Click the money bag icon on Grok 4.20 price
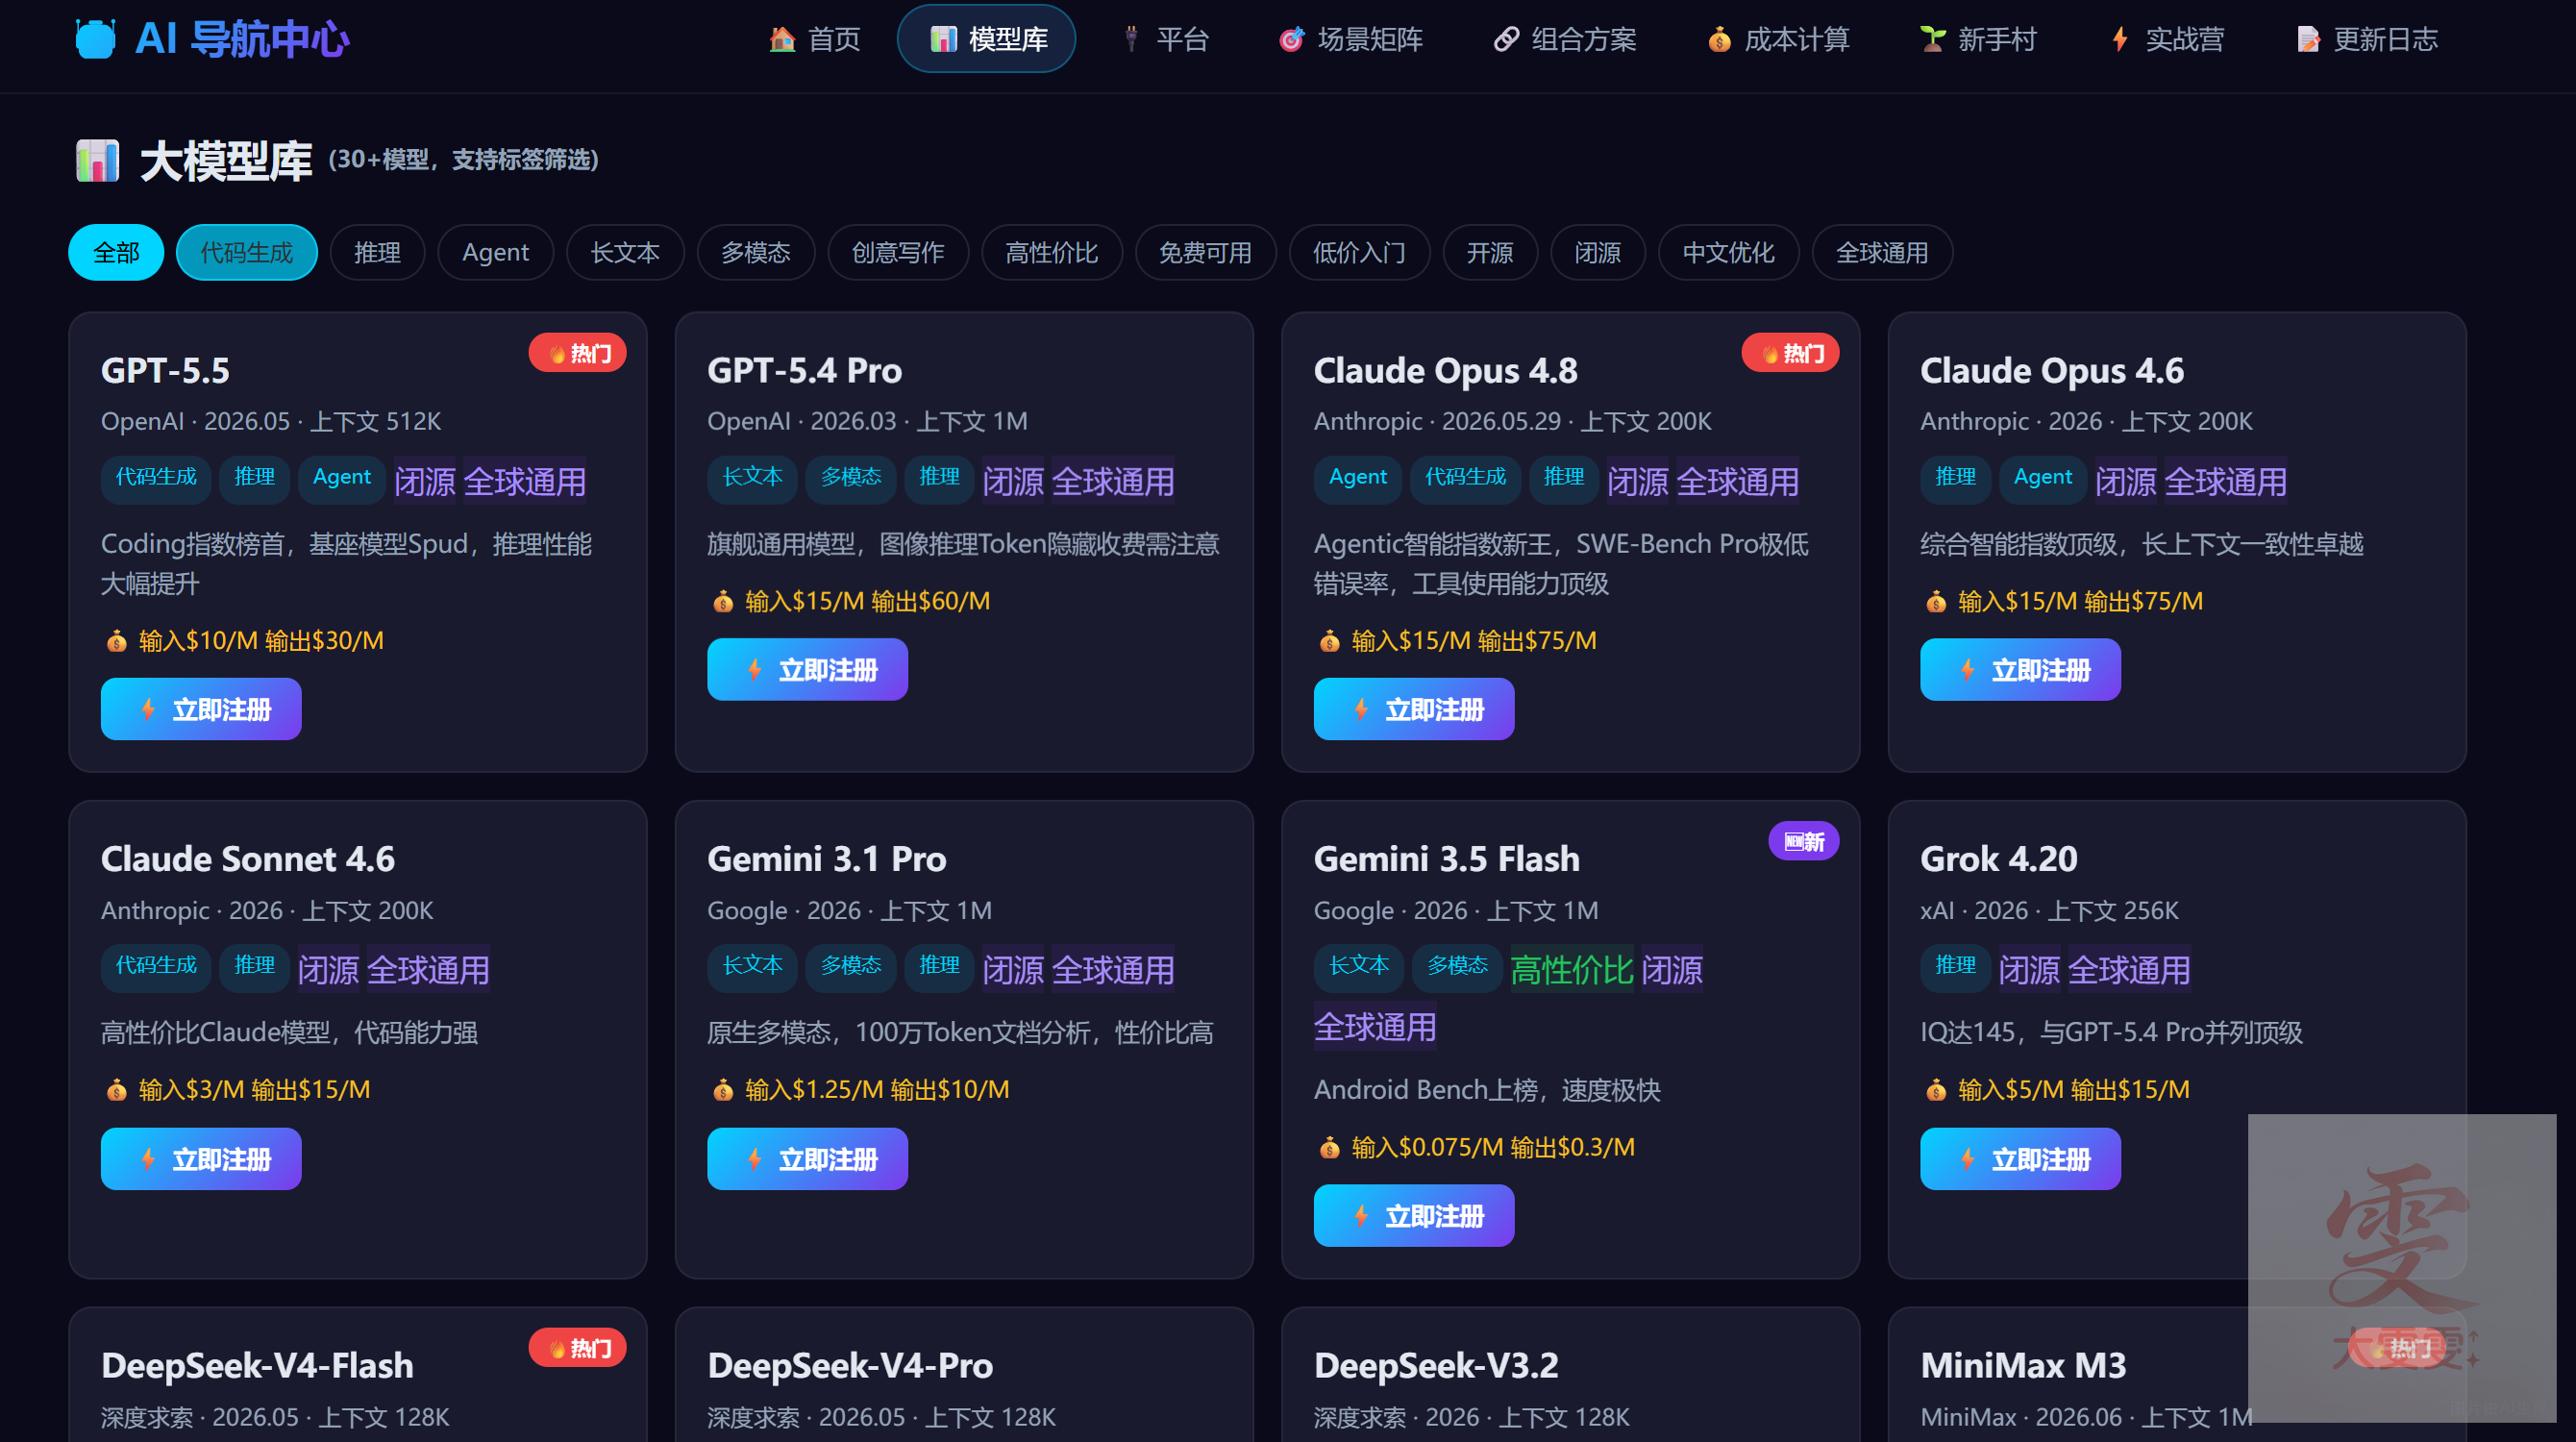 [x=1936, y=1090]
